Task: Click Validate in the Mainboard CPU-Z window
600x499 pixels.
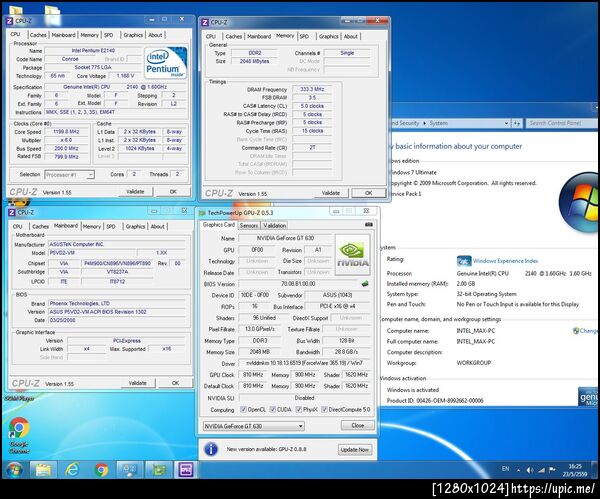Action: click(137, 383)
